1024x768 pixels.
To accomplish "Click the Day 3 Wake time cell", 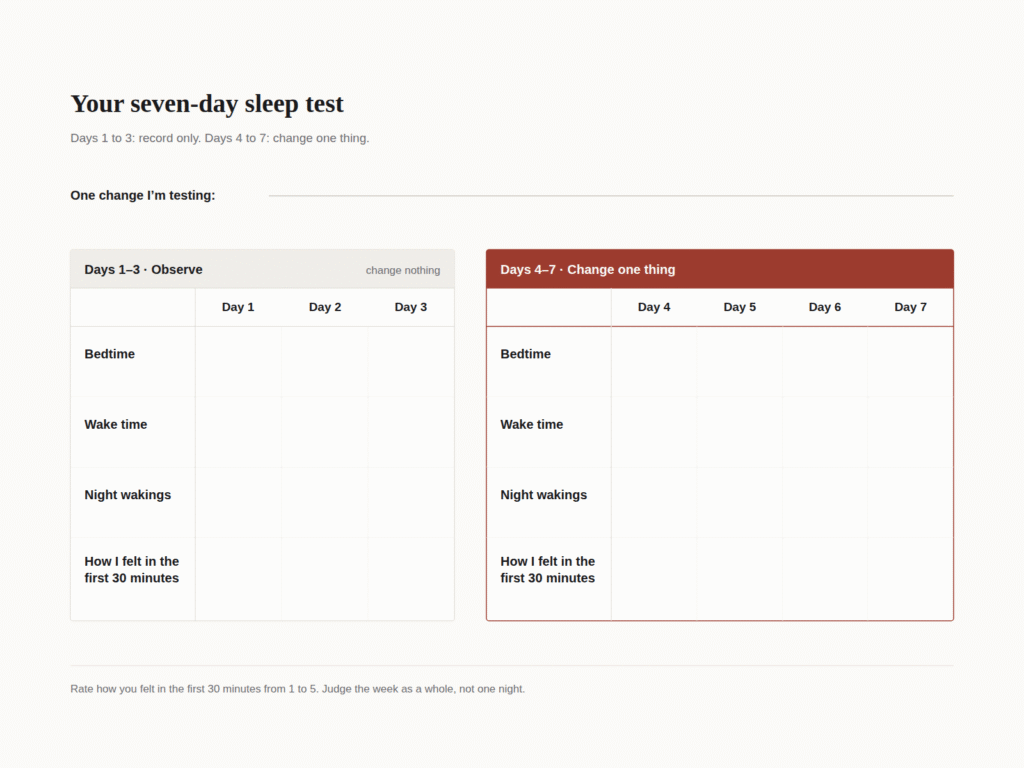I will [x=411, y=432].
